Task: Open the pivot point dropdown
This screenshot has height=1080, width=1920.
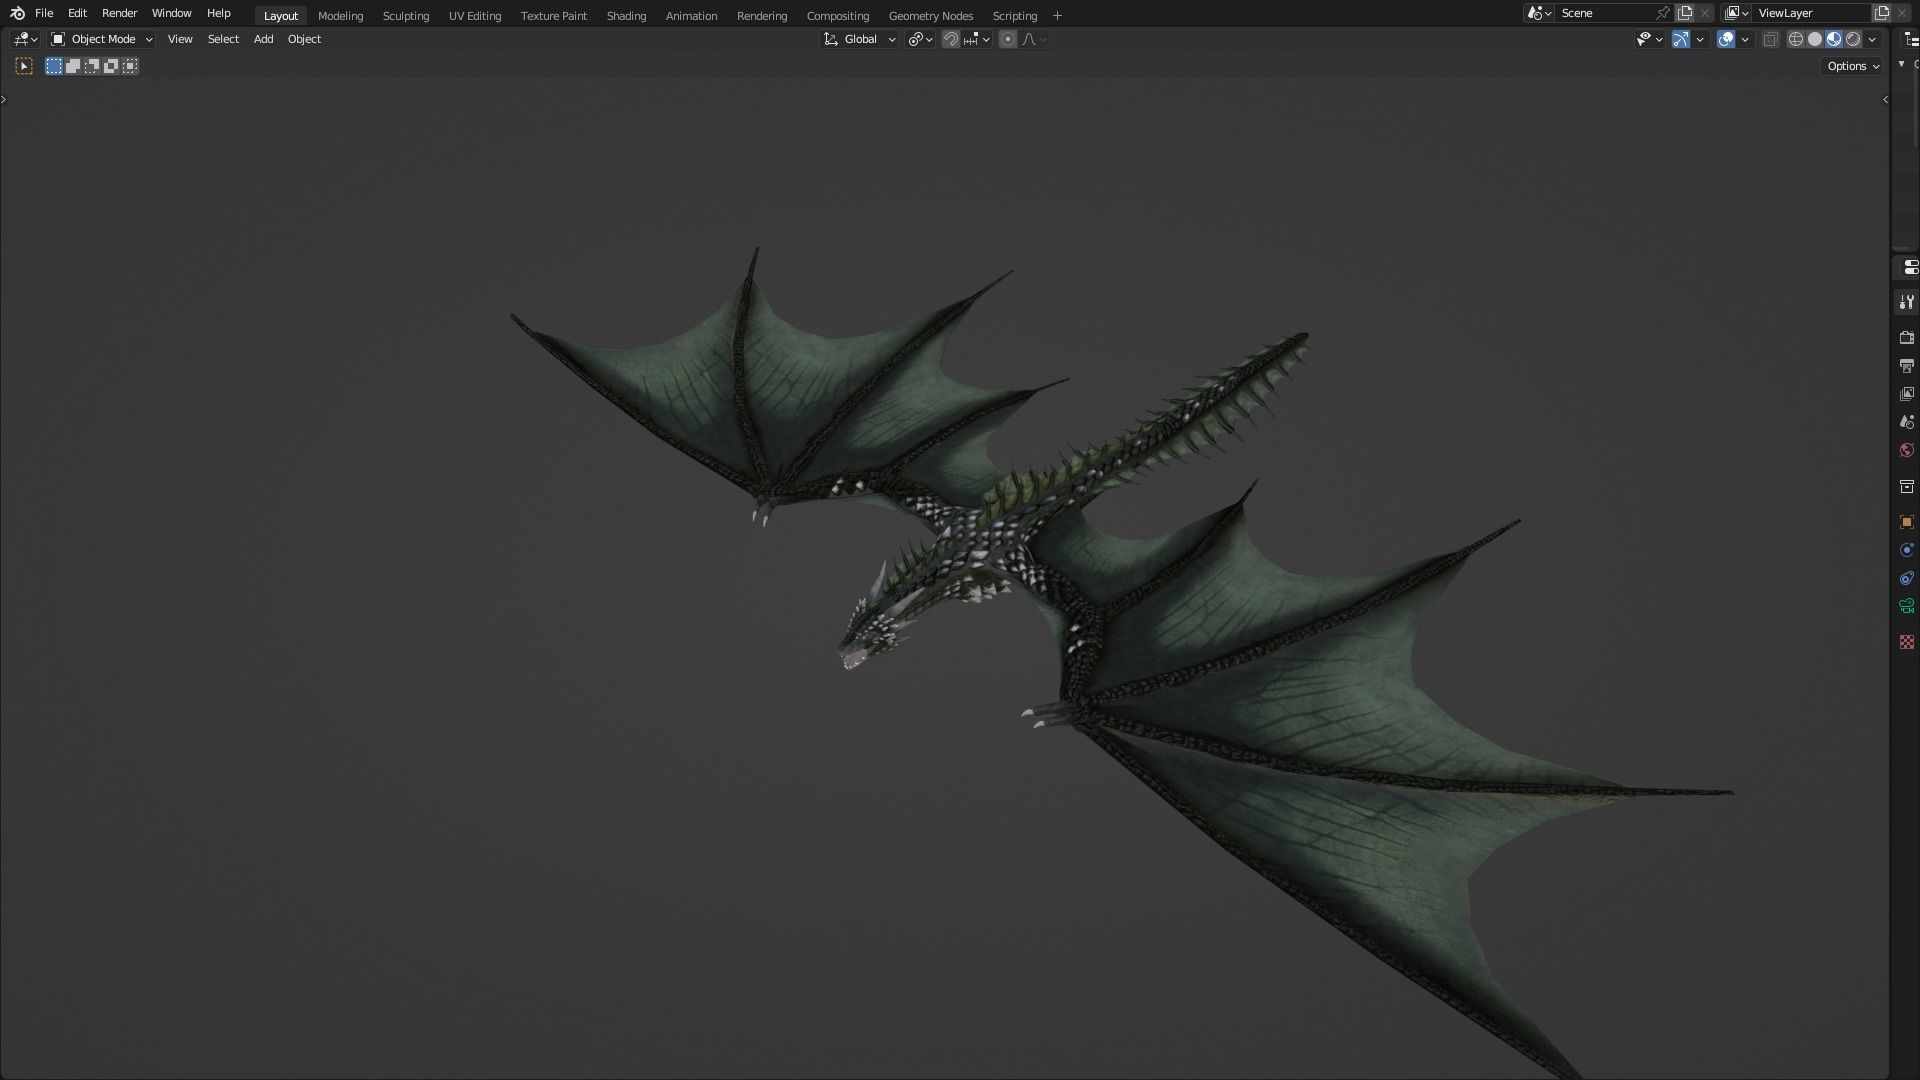Action: (x=920, y=39)
